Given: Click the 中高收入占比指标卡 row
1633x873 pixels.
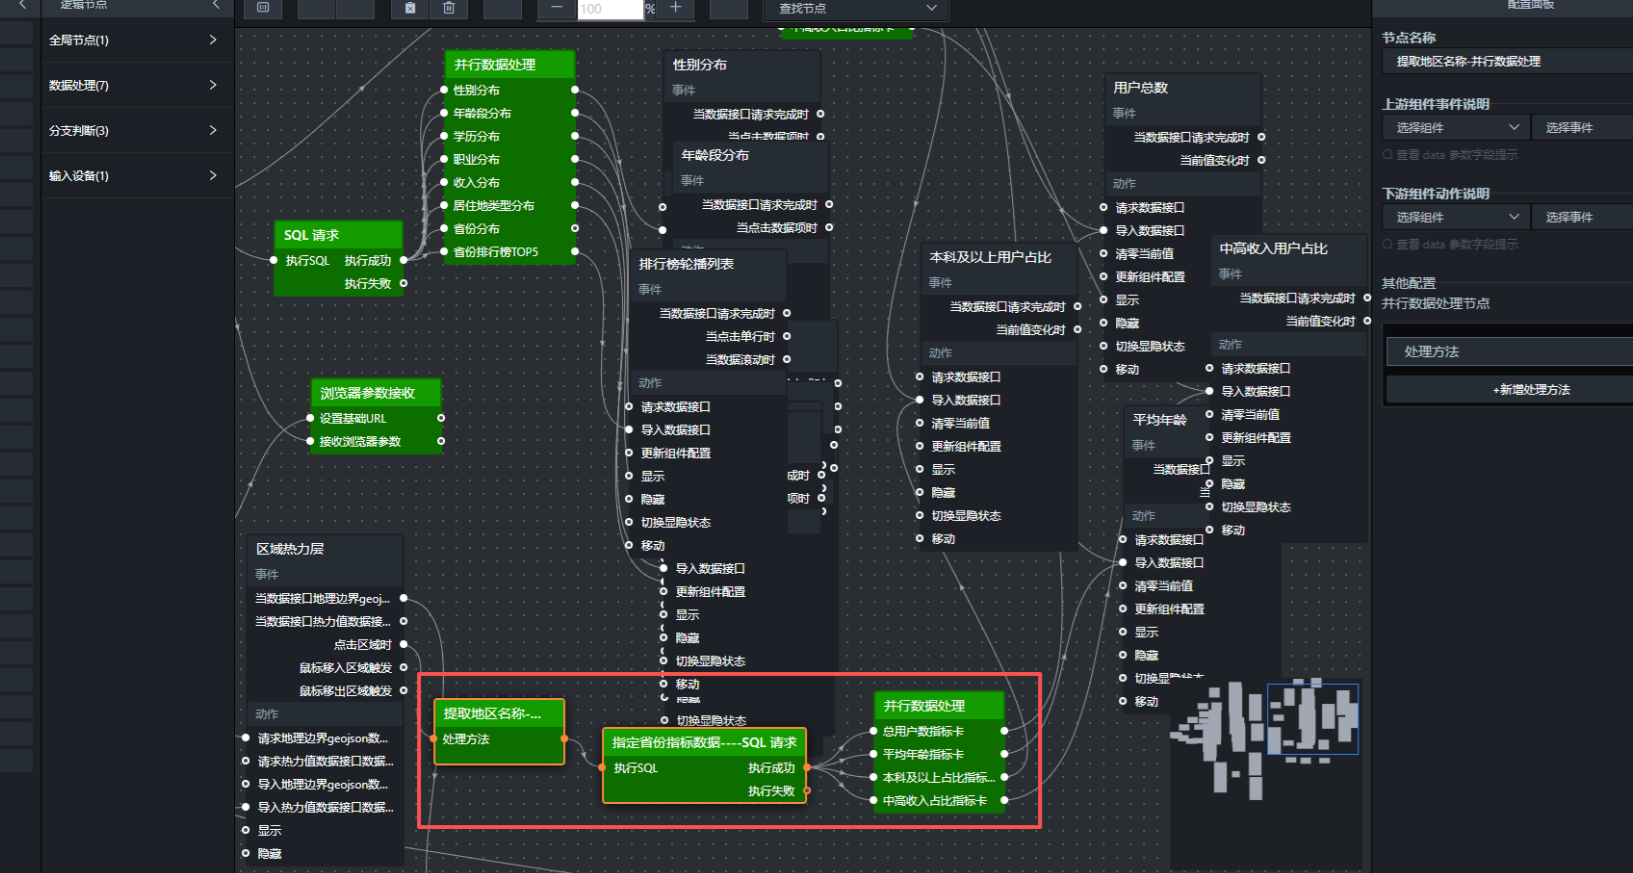Looking at the screenshot, I should point(939,800).
